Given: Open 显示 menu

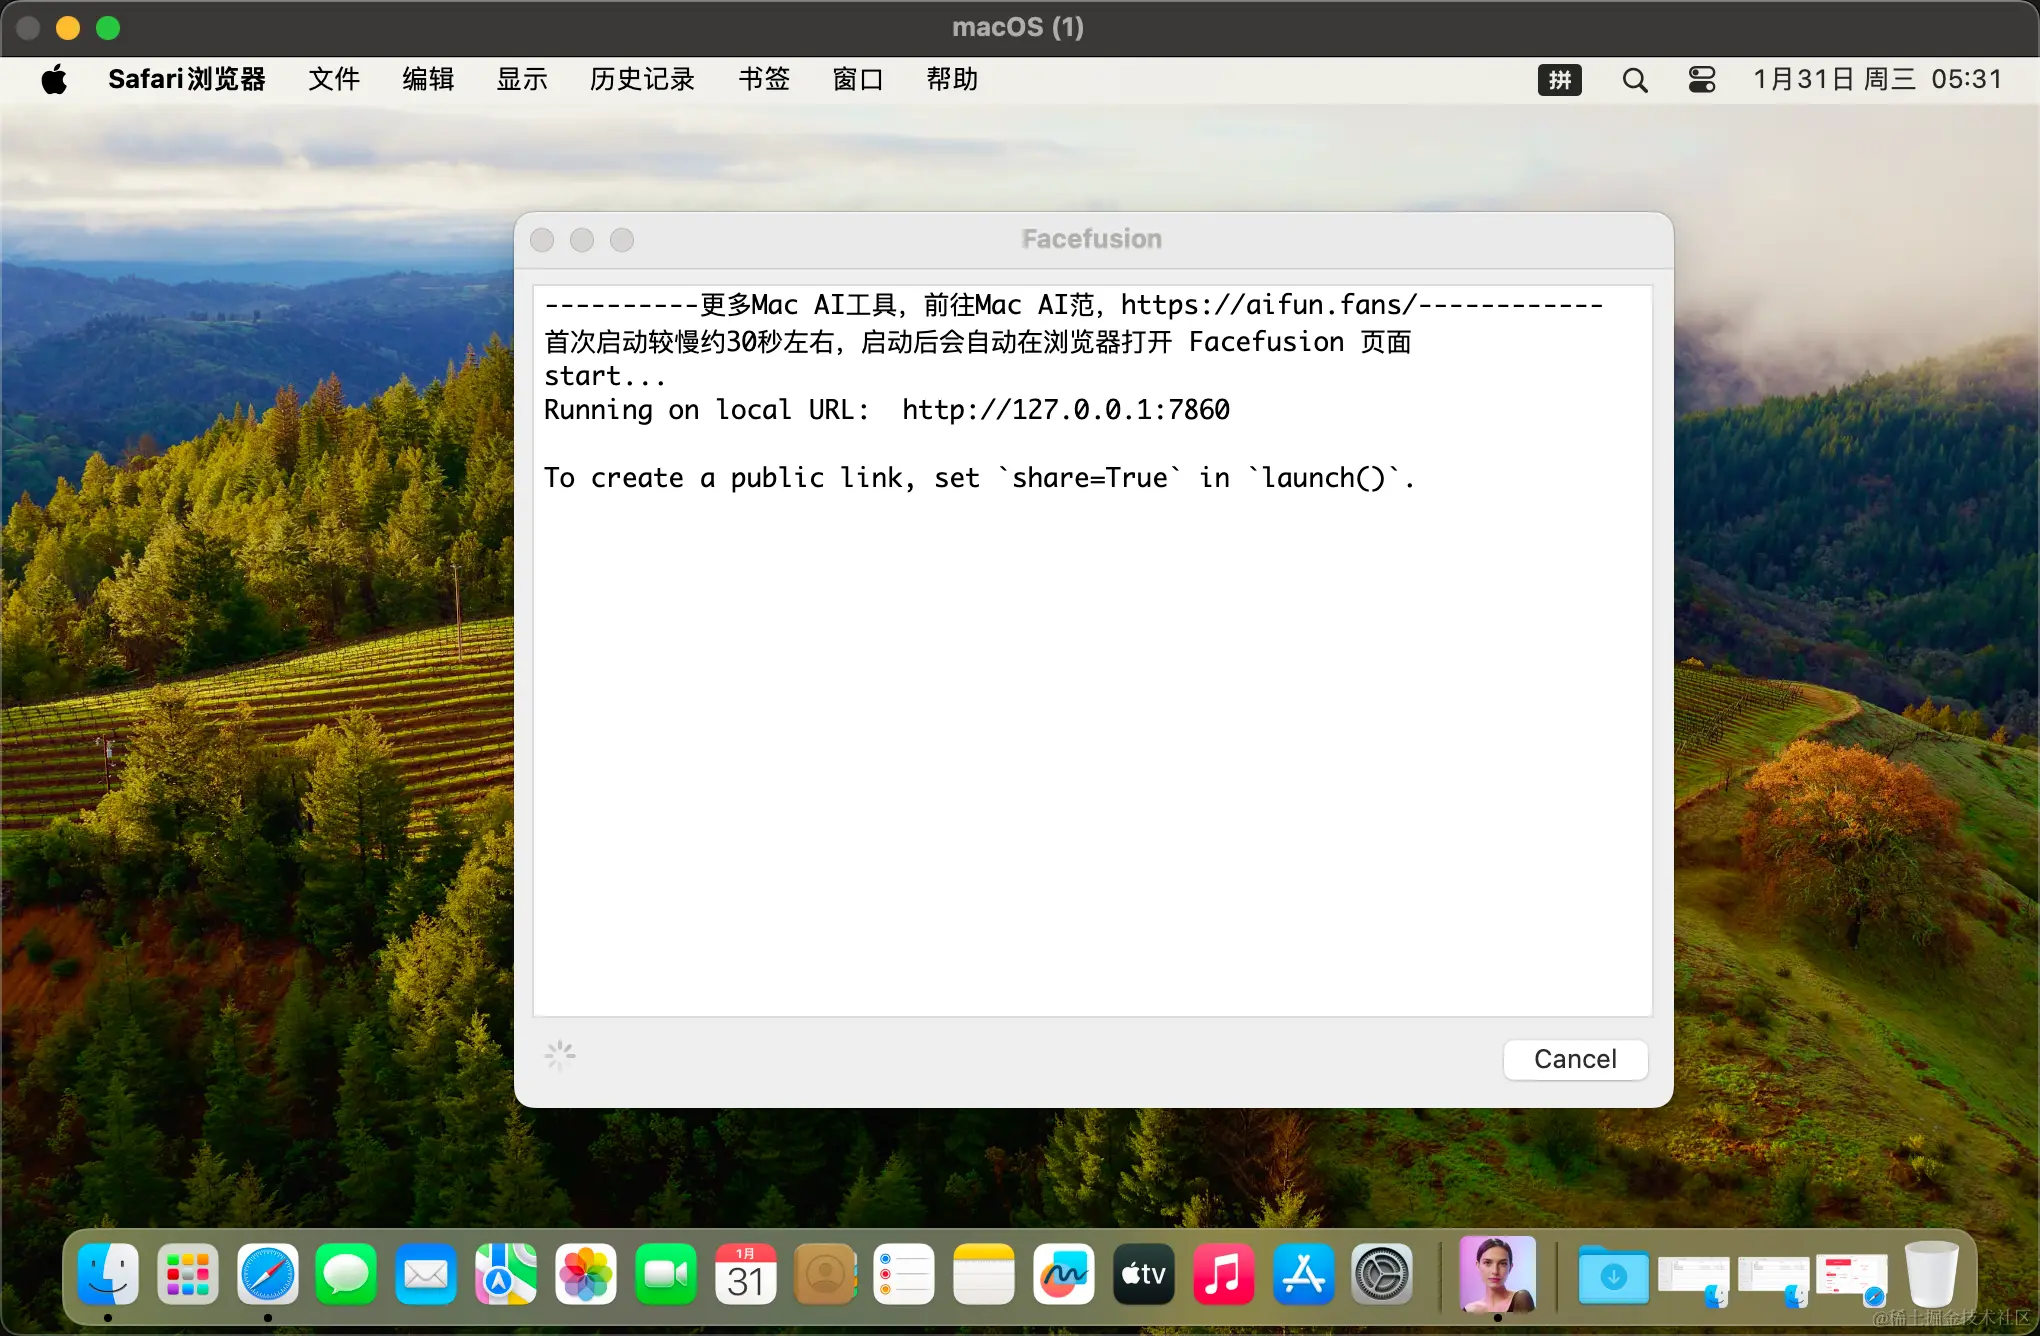Looking at the screenshot, I should [x=522, y=79].
